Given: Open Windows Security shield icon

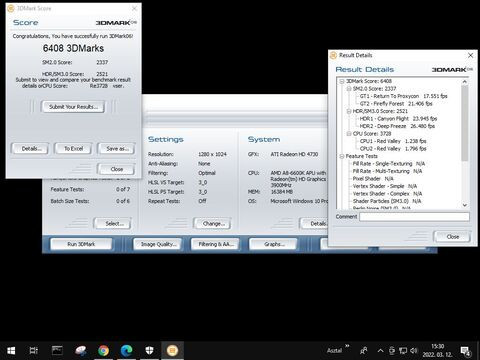Looking at the screenshot, I should [x=149, y=350].
